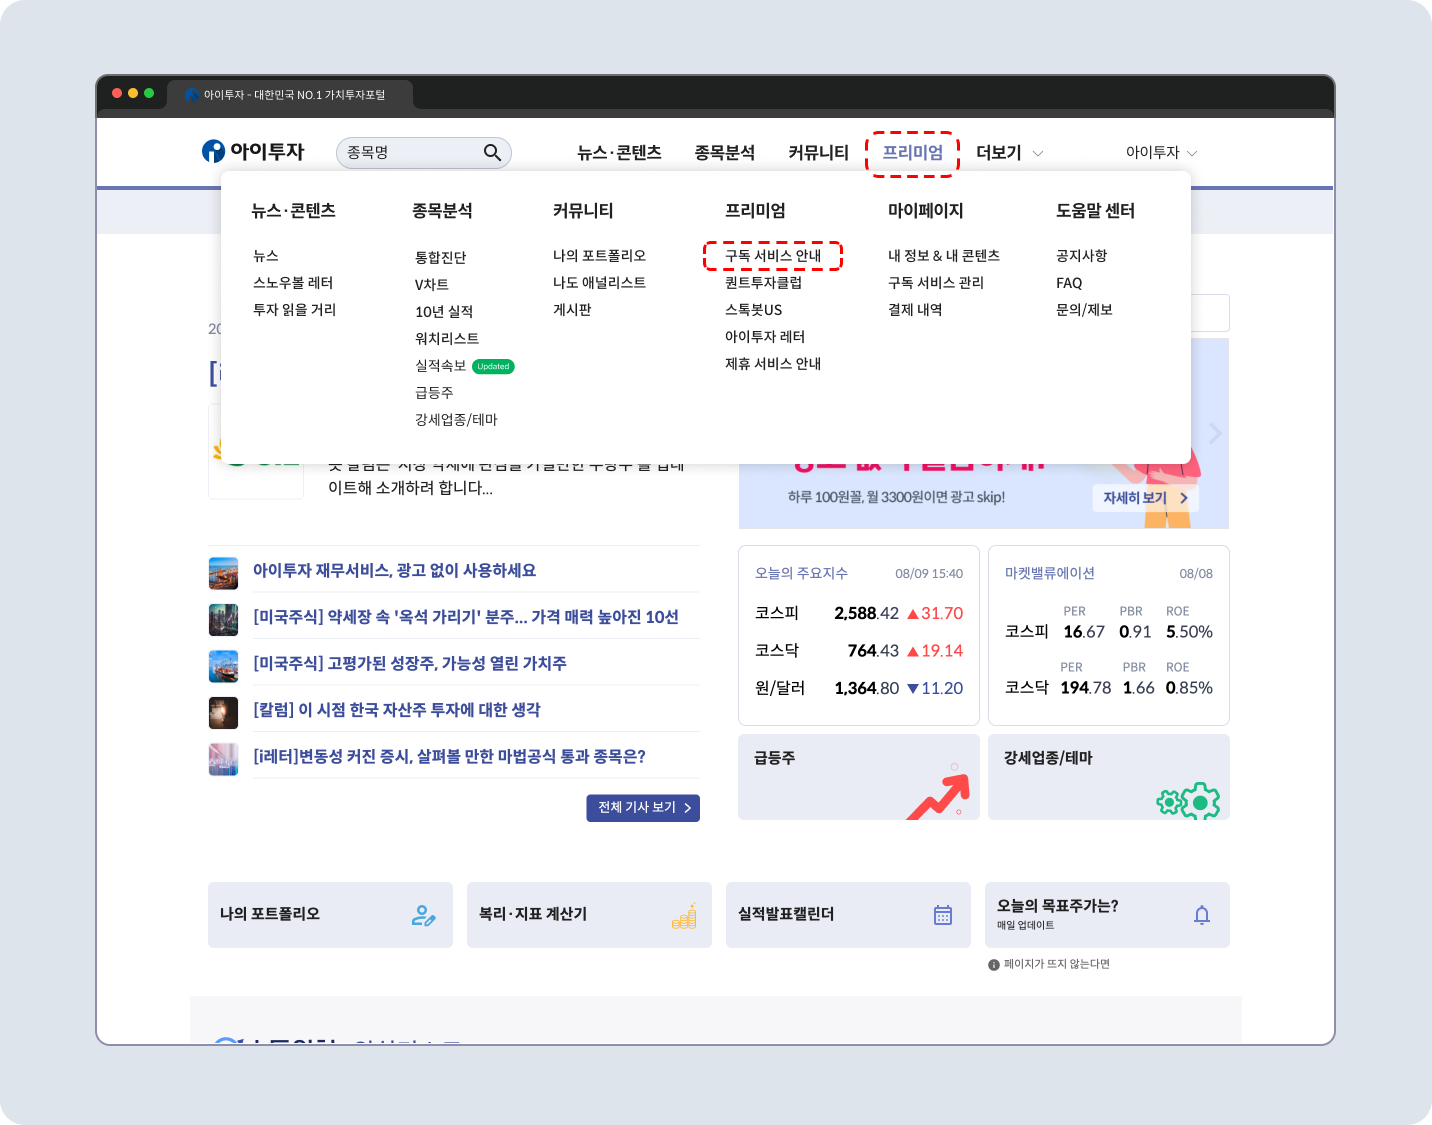
Task: Open thumbnail of 약세장 속 옥석 가리기 article
Action: coord(223,620)
